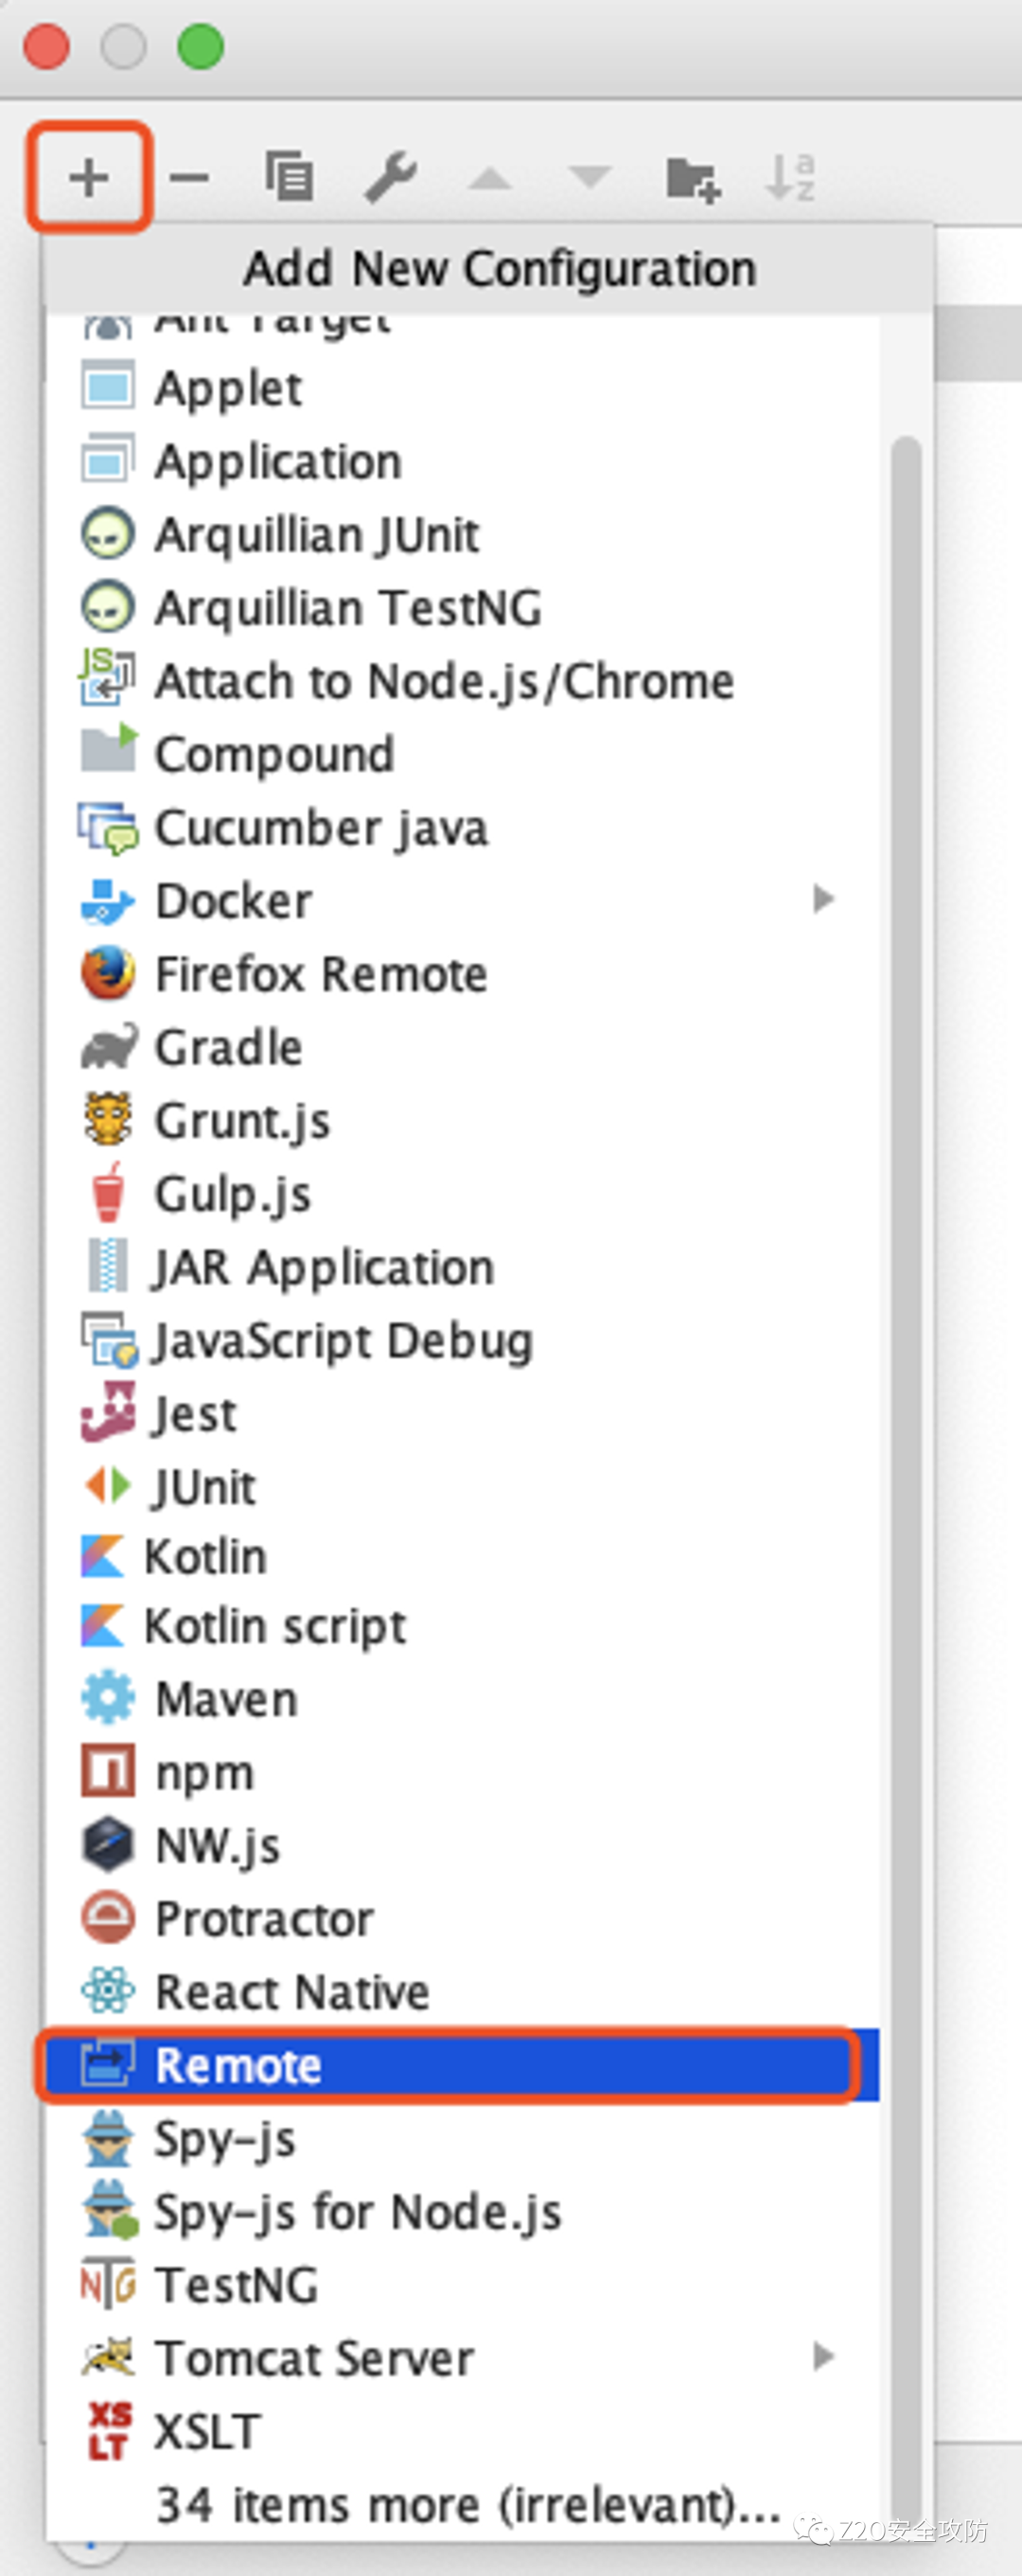1022x2576 pixels.
Task: Select the JUnit icon
Action: 107,1486
